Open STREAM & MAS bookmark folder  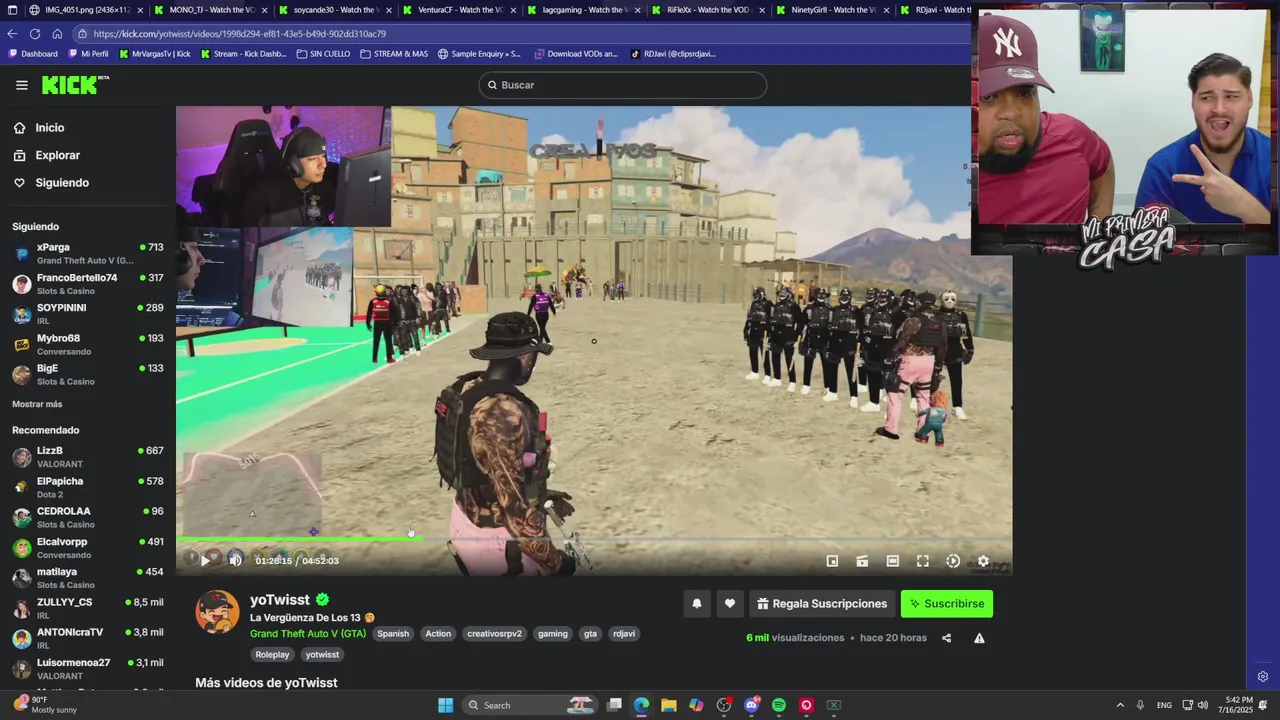(x=394, y=54)
